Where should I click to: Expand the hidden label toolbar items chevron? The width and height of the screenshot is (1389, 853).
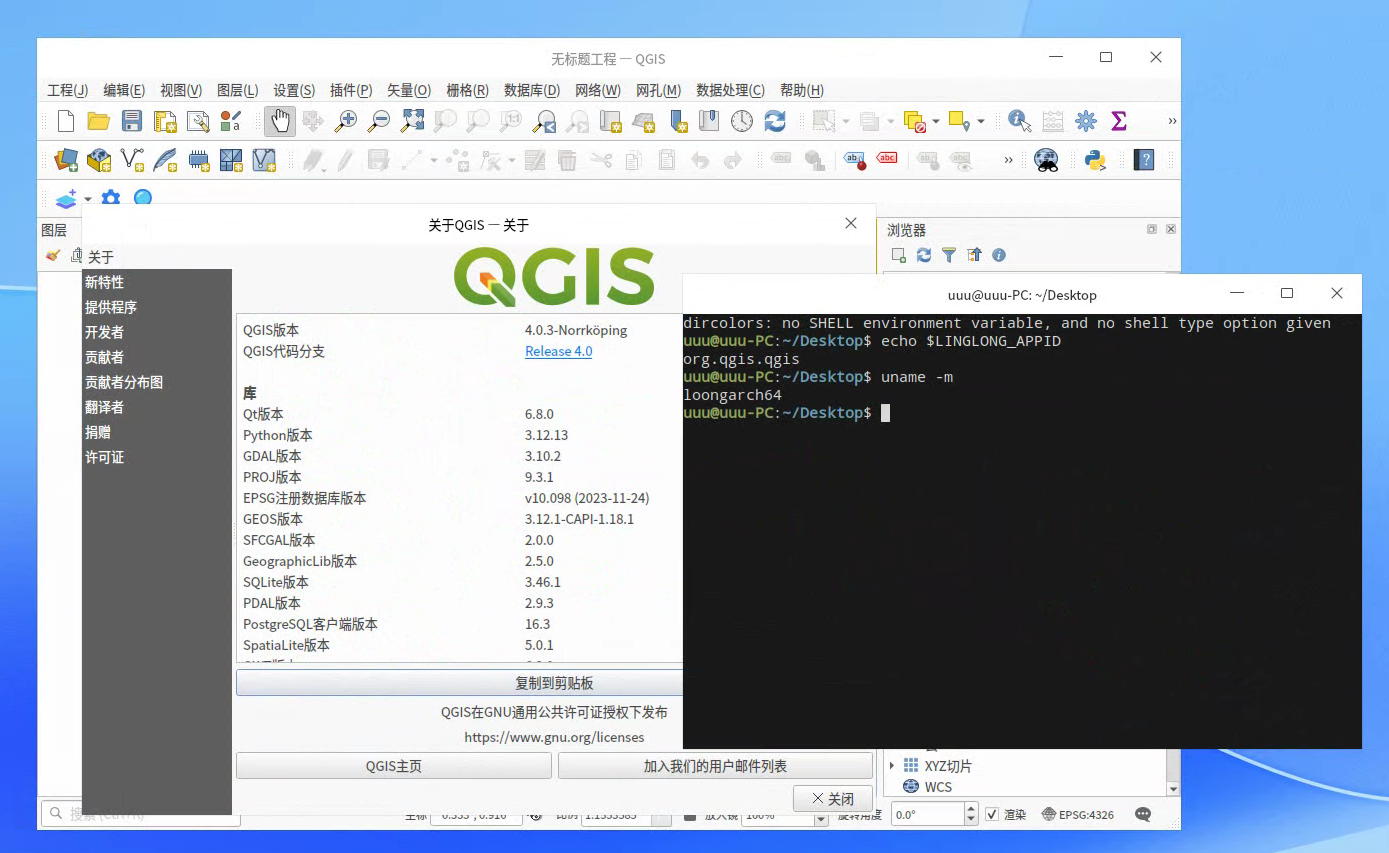(1008, 159)
